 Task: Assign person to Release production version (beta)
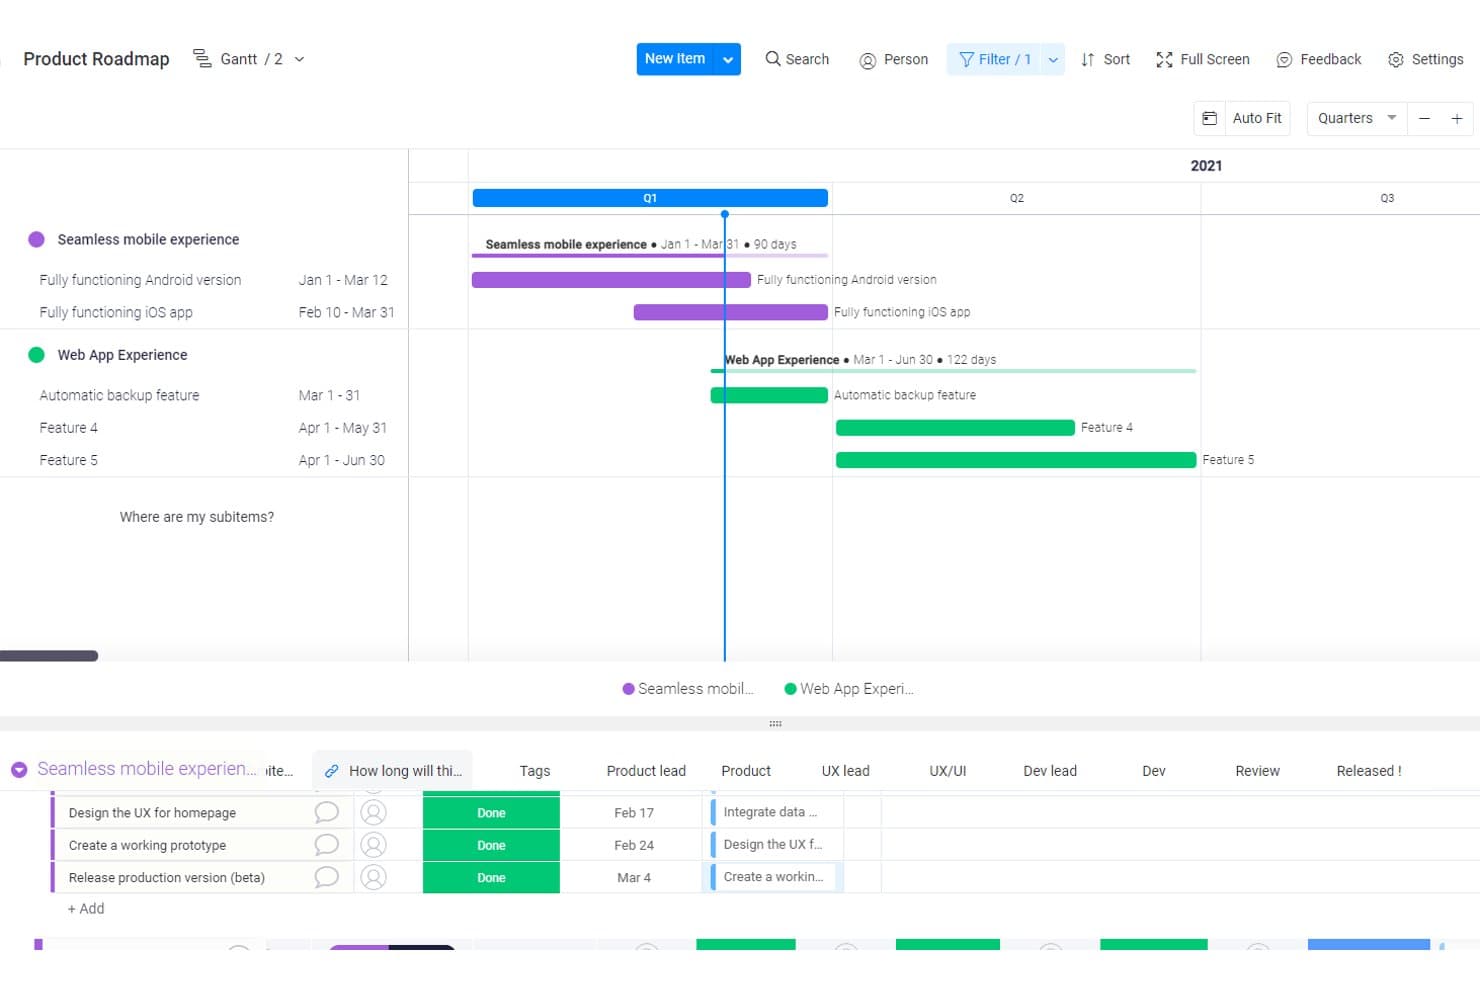pos(373,877)
